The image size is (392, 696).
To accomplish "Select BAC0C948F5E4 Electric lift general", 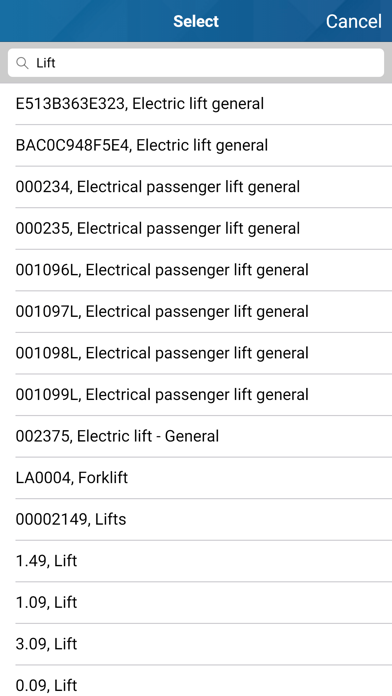I will 196,146.
